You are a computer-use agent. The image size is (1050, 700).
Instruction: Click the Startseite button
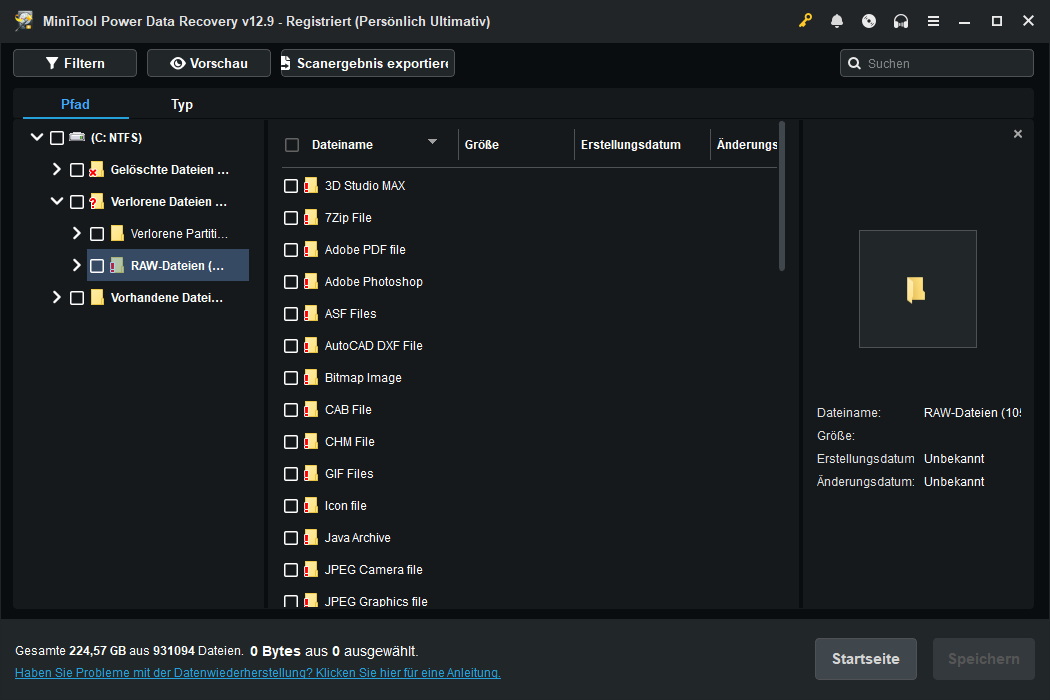tap(865, 659)
